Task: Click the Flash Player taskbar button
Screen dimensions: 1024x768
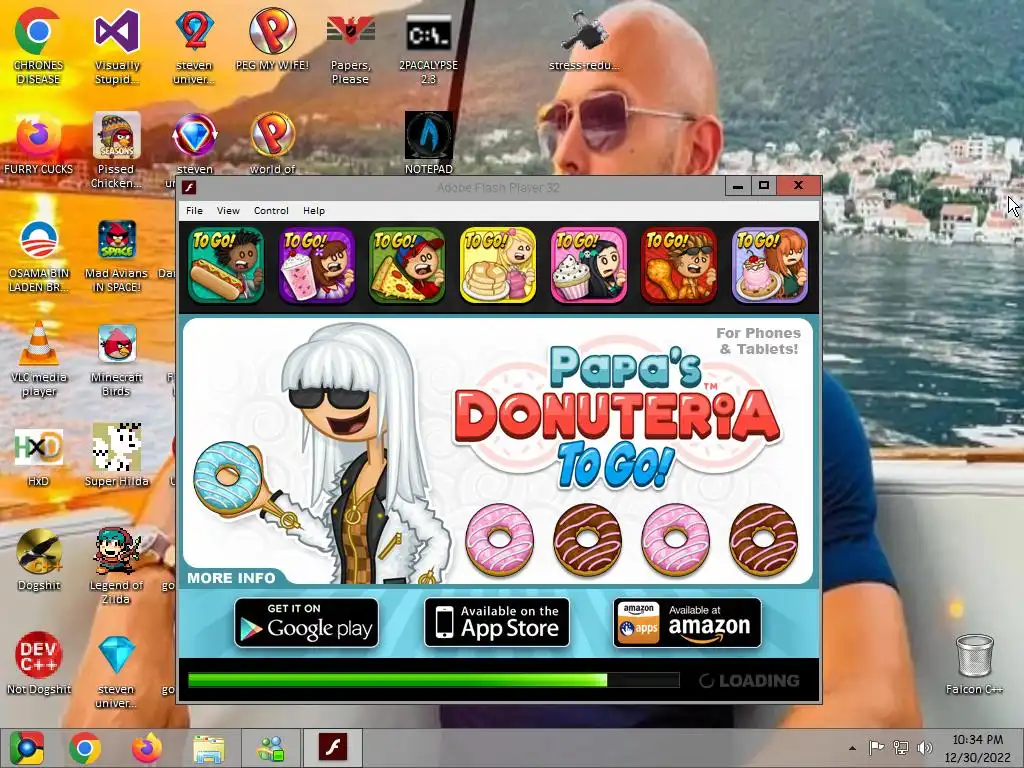Action: (332, 748)
